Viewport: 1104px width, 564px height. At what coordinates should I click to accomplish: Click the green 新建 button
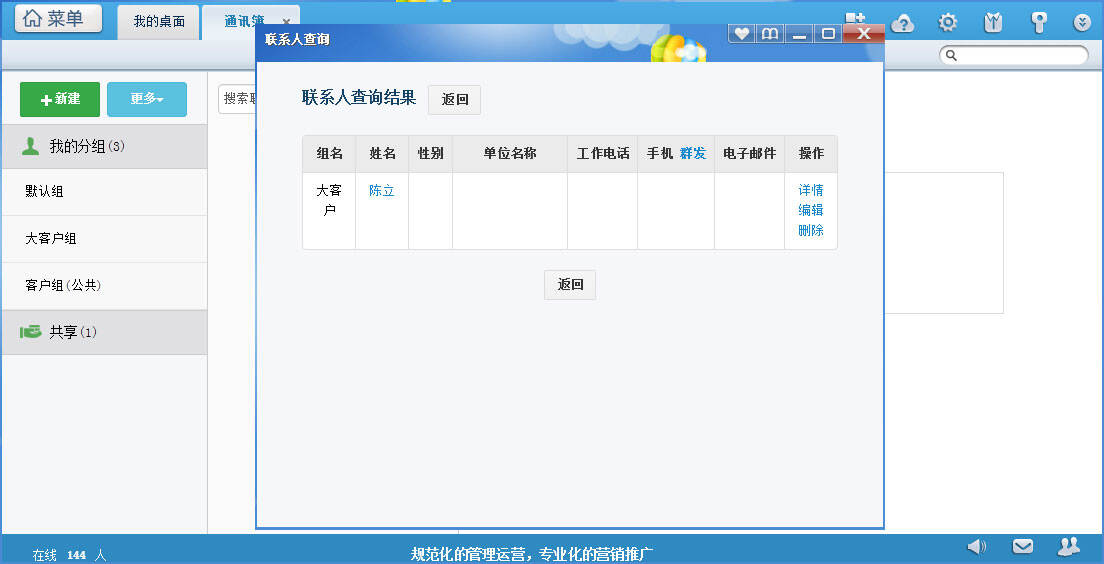pyautogui.click(x=60, y=99)
